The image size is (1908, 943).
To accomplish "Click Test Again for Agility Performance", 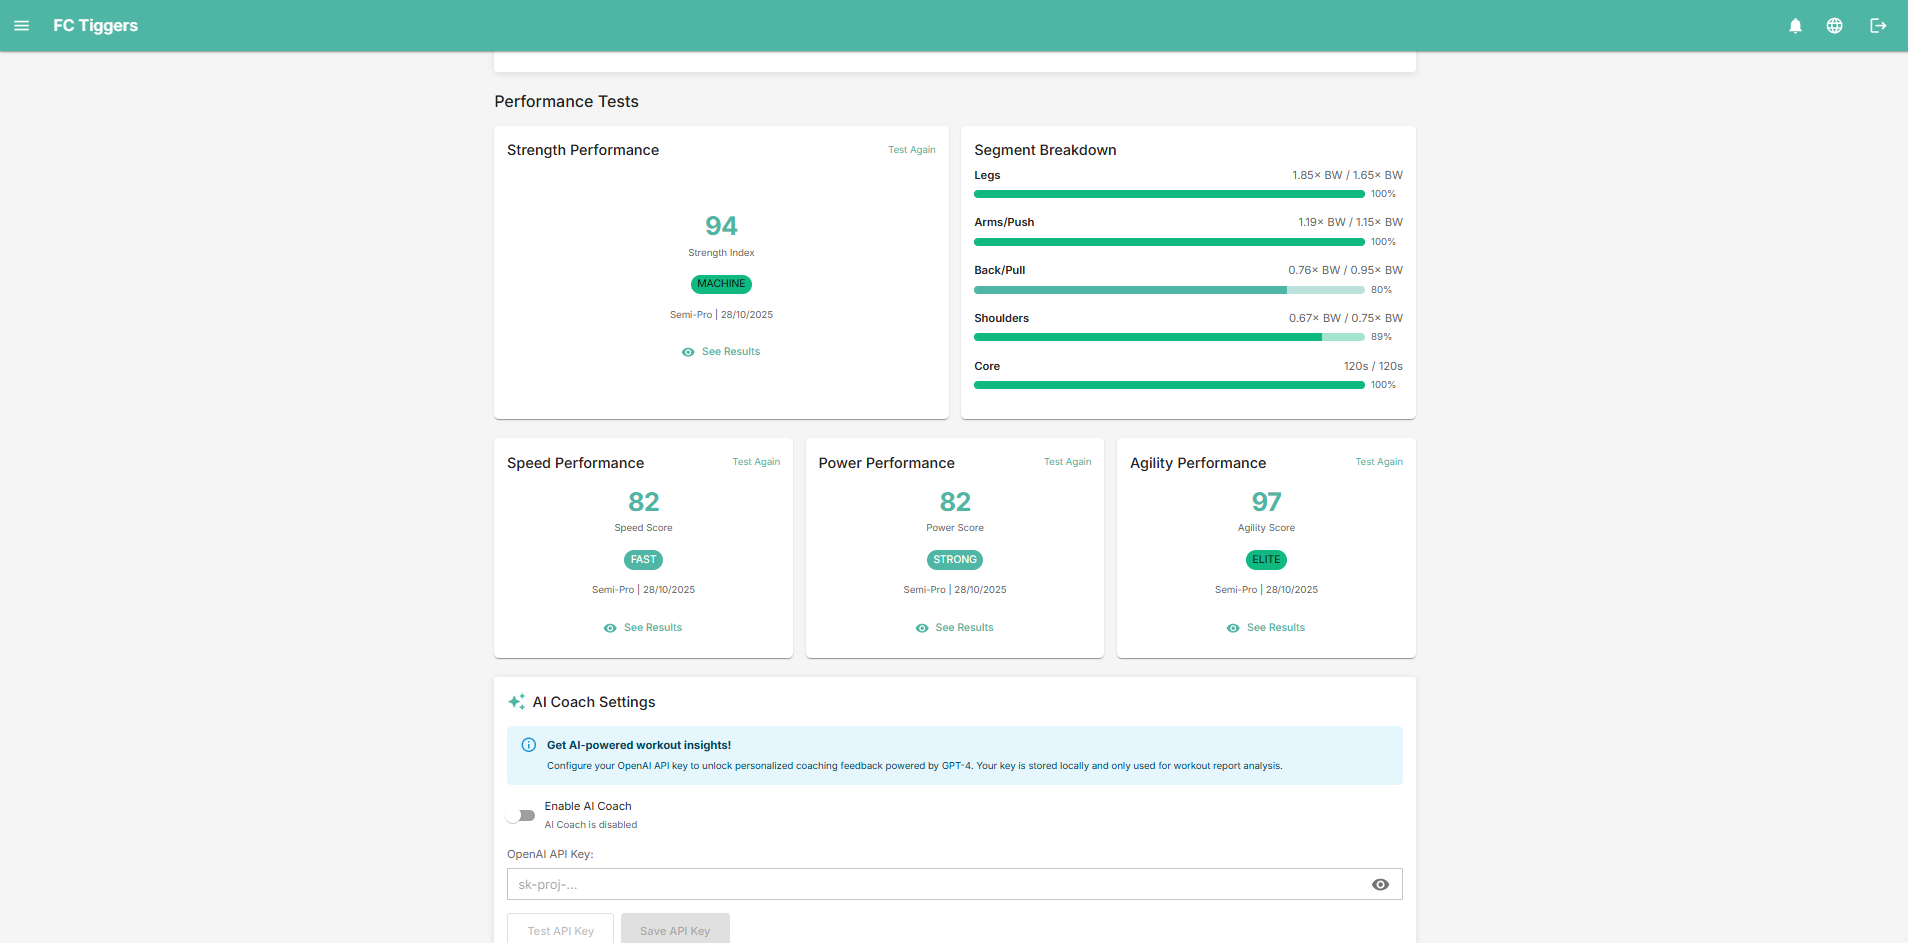I will [1379, 462].
